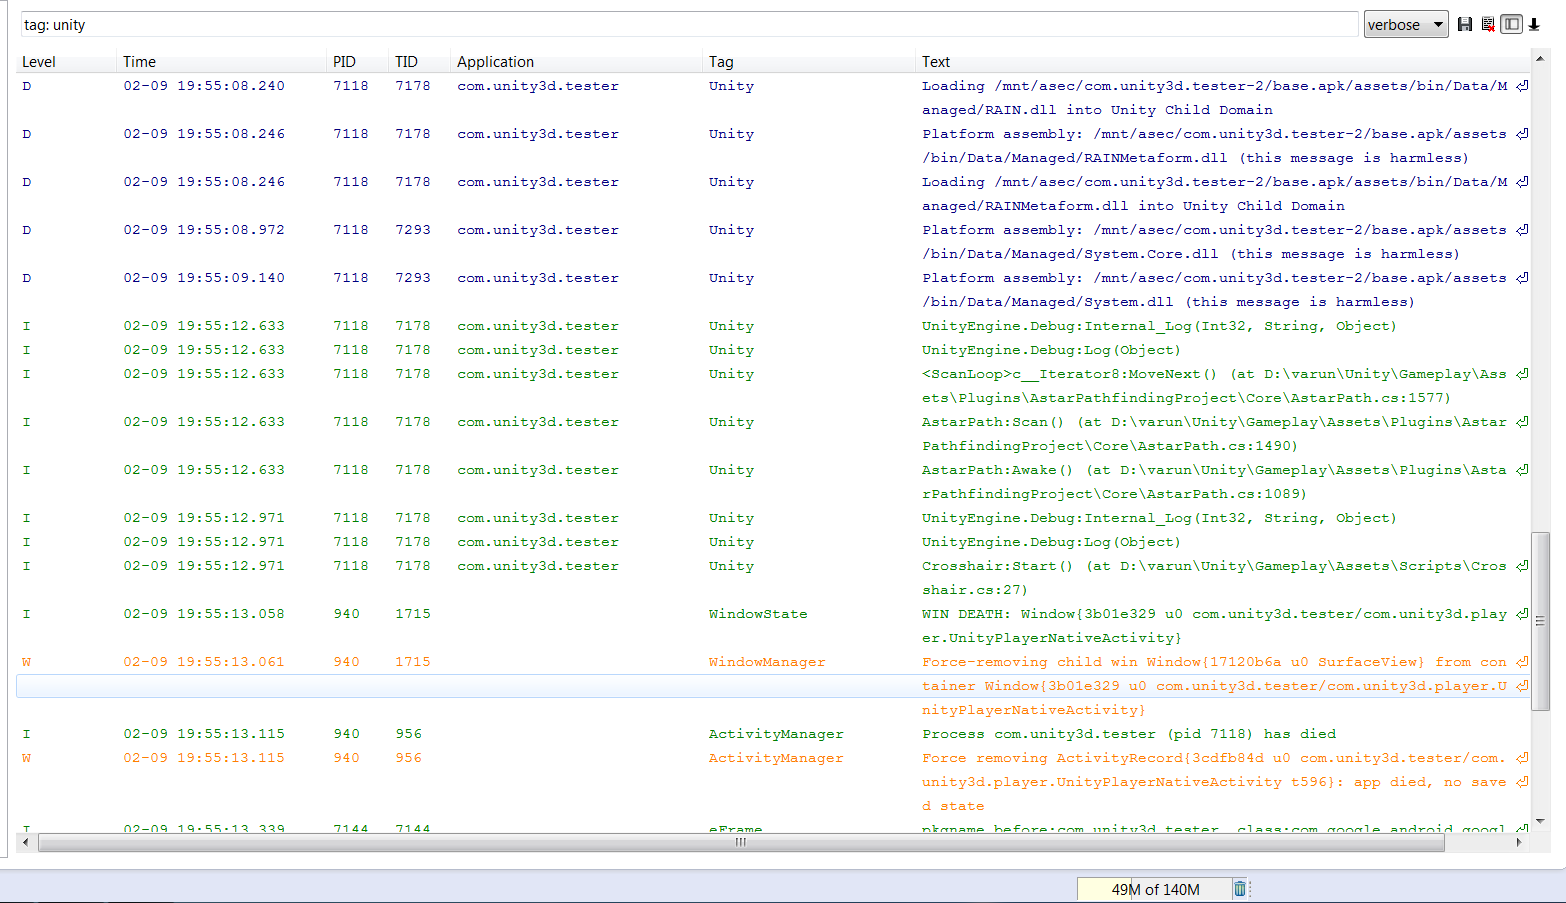Select the 19:55:08.972 log timestamp

204,230
